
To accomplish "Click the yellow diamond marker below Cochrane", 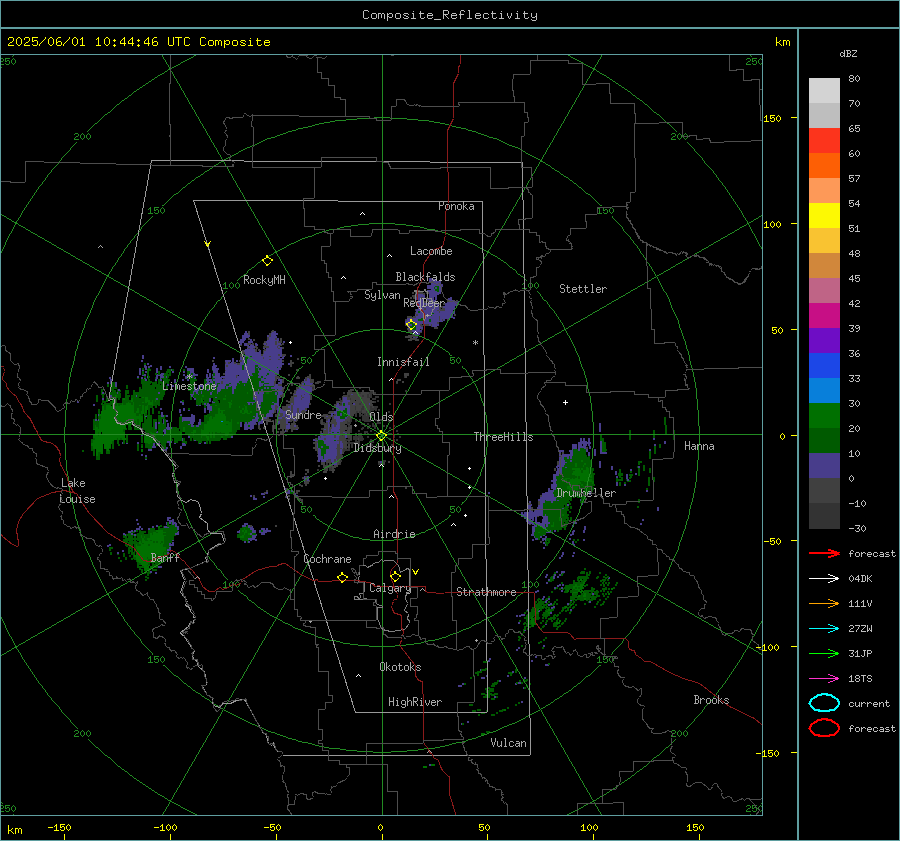I will coord(343,577).
